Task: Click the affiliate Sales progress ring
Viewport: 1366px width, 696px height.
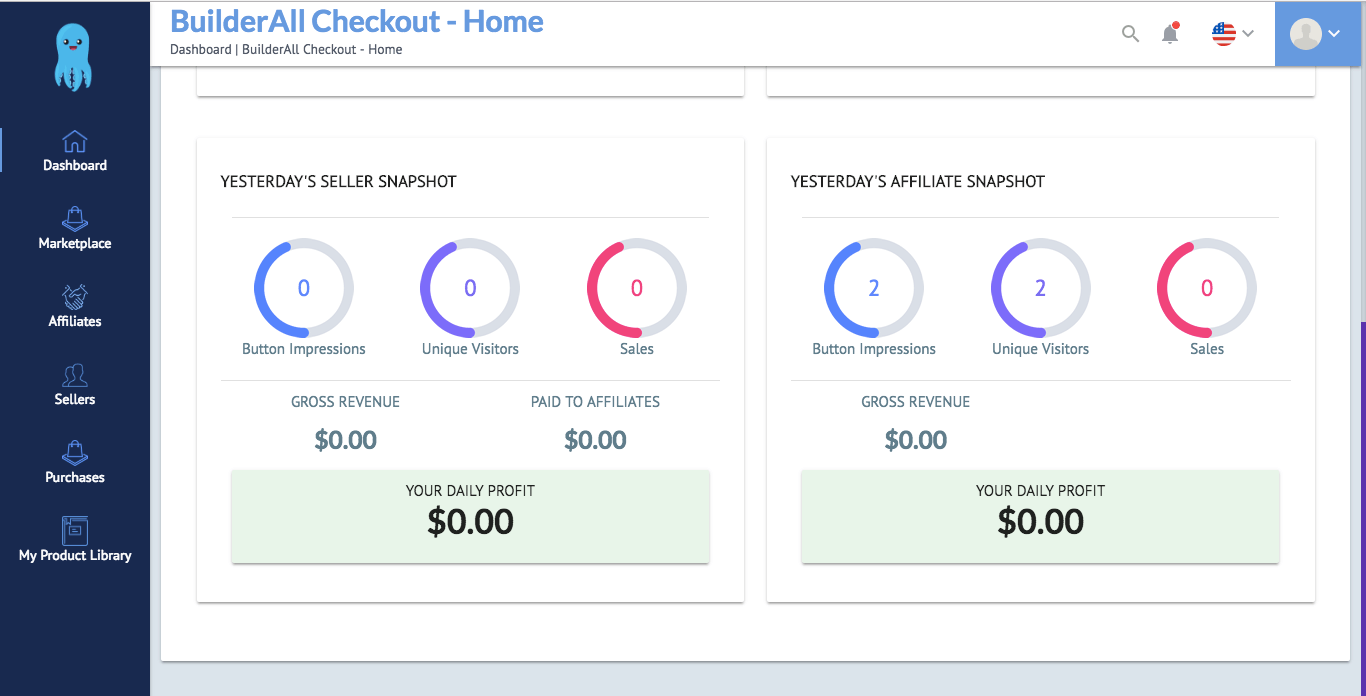Action: pos(1207,288)
